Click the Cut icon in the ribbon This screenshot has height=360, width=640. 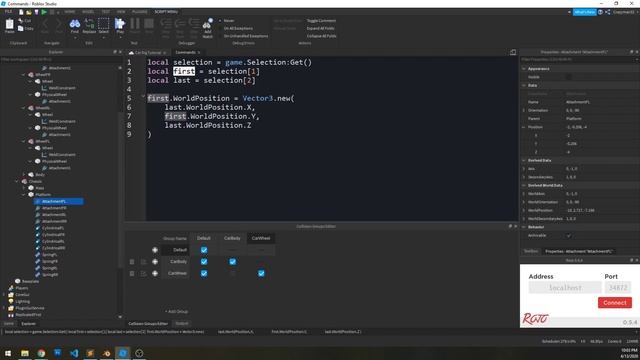coord(20,20)
